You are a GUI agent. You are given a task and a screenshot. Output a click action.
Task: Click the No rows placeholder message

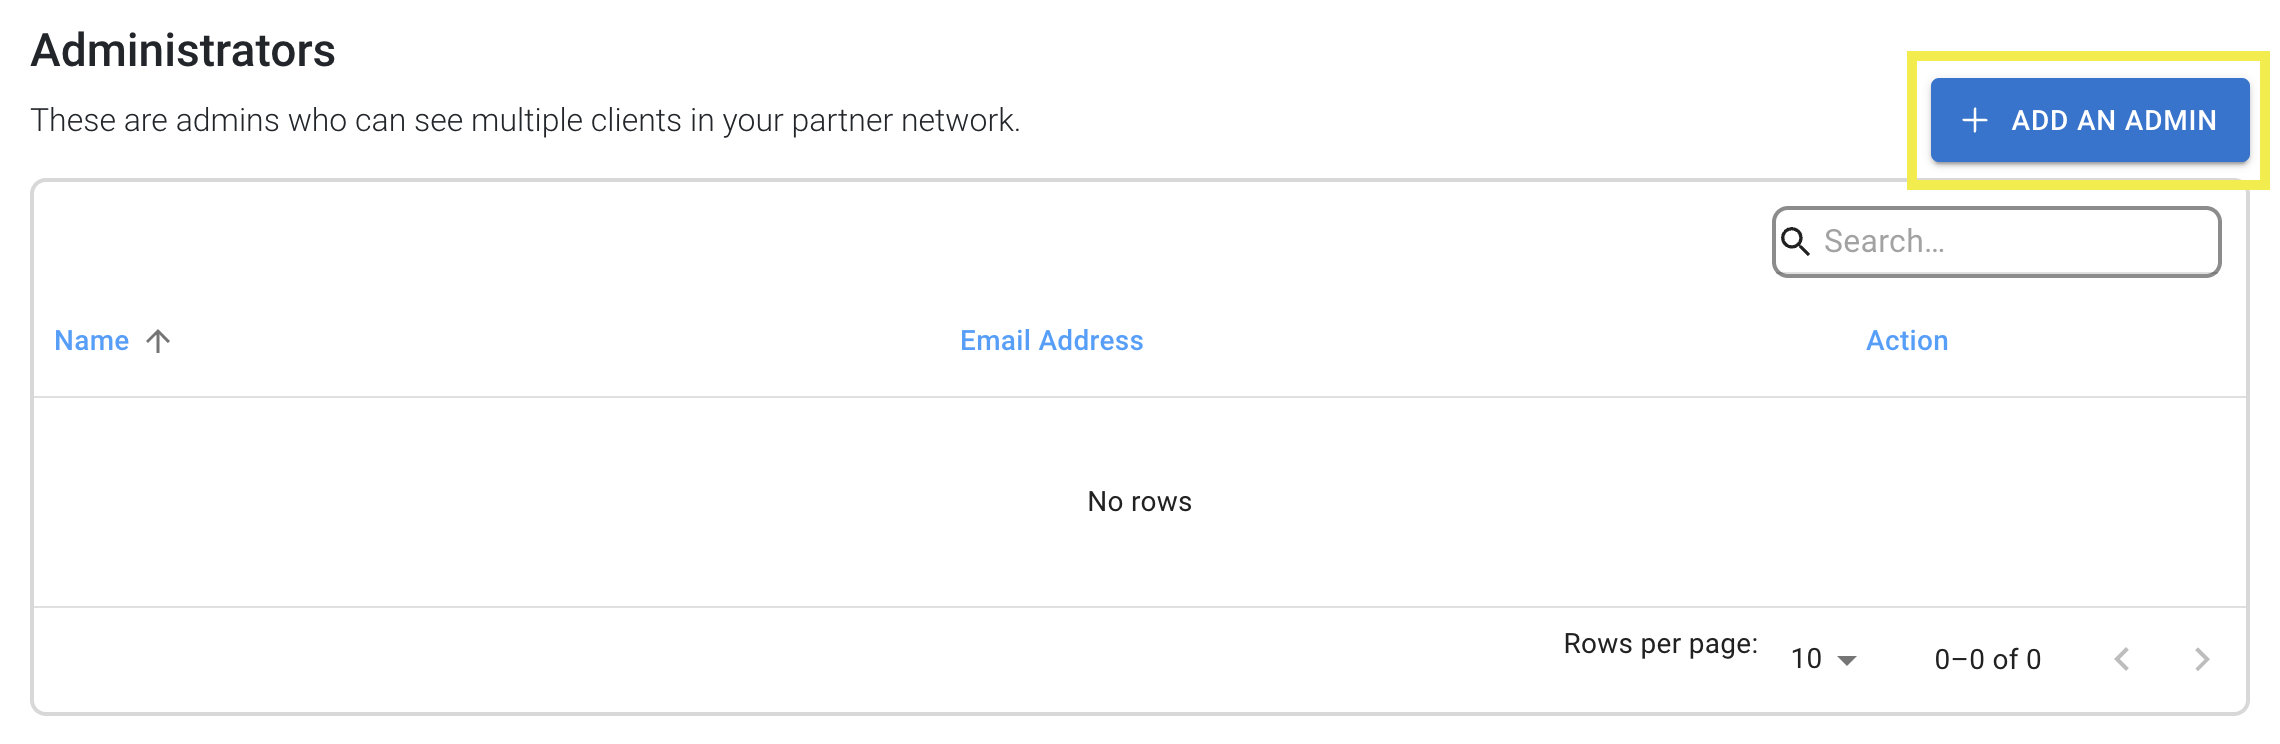(x=1139, y=502)
